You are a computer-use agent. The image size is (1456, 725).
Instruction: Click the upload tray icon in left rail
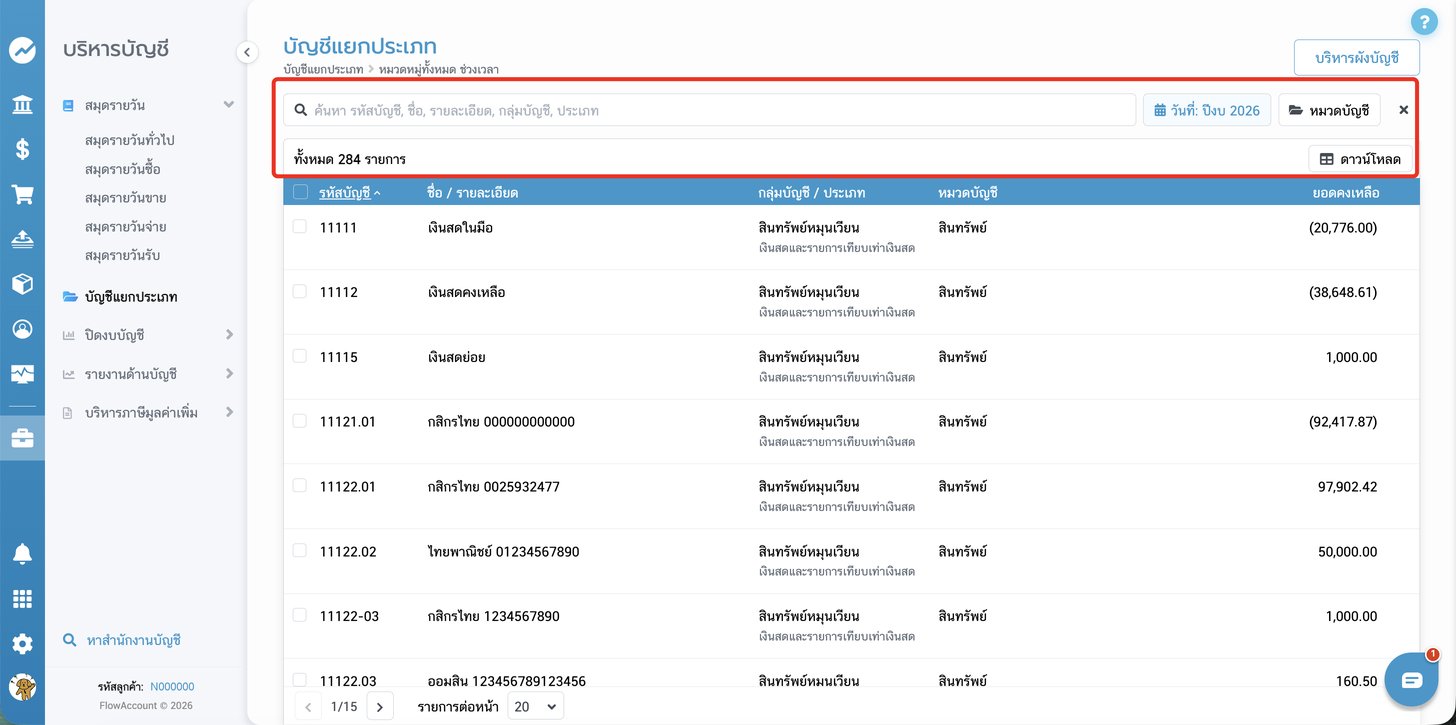pos(22,238)
